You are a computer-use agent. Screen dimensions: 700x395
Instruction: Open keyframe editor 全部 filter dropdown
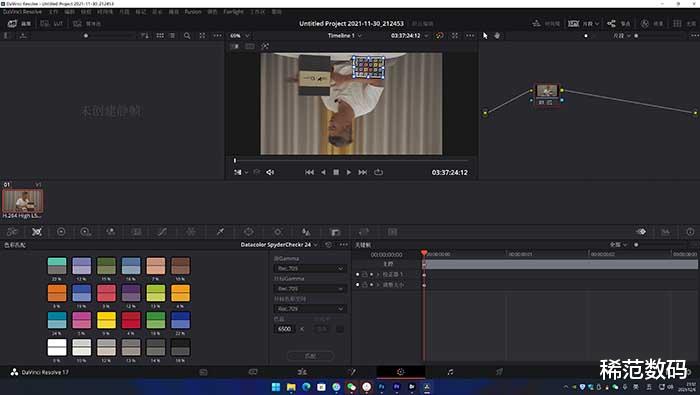(x=618, y=245)
